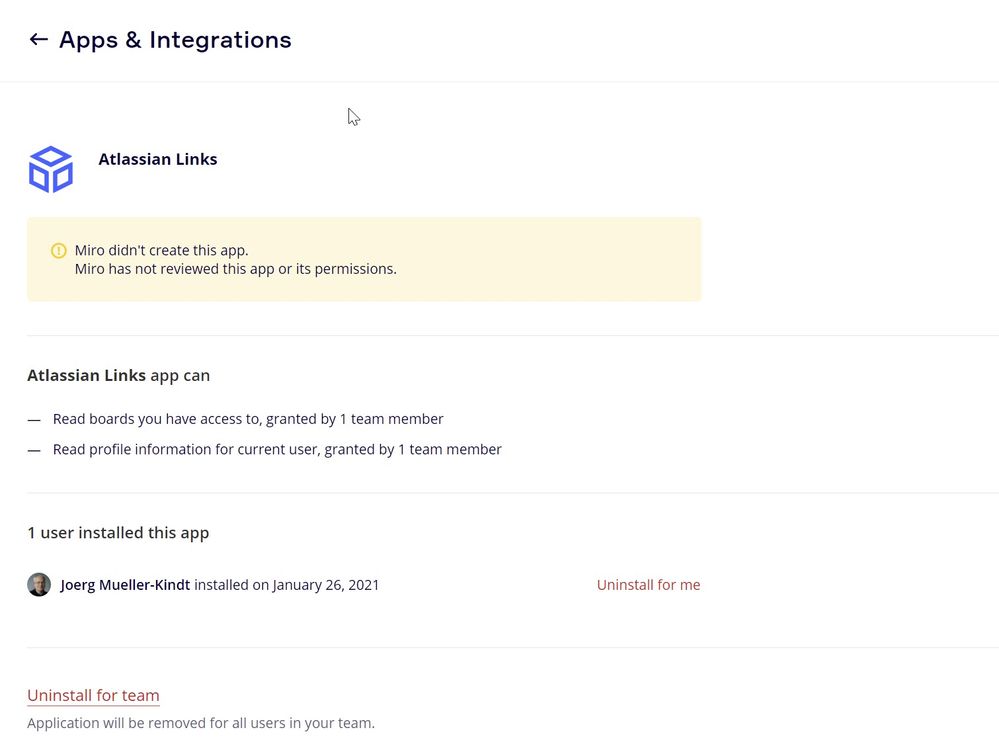Click the 'Read boards you have access to' permission
999x752 pixels.
click(x=248, y=419)
